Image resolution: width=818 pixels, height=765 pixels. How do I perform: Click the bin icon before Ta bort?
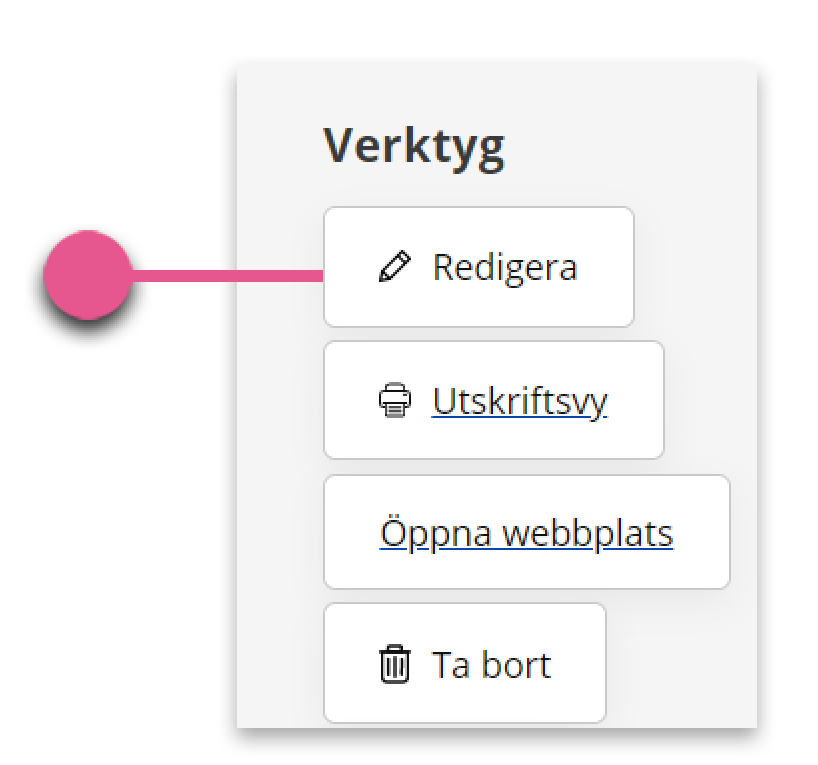pos(394,664)
